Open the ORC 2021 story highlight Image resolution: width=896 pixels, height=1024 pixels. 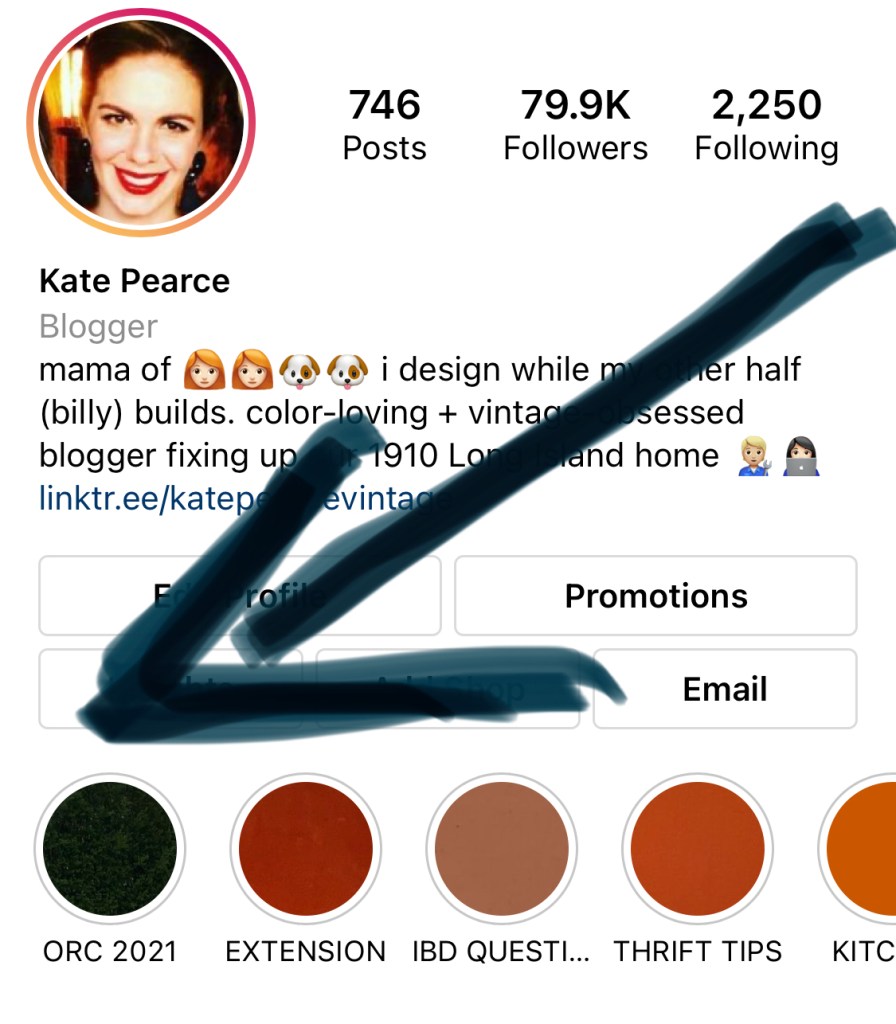(110, 849)
